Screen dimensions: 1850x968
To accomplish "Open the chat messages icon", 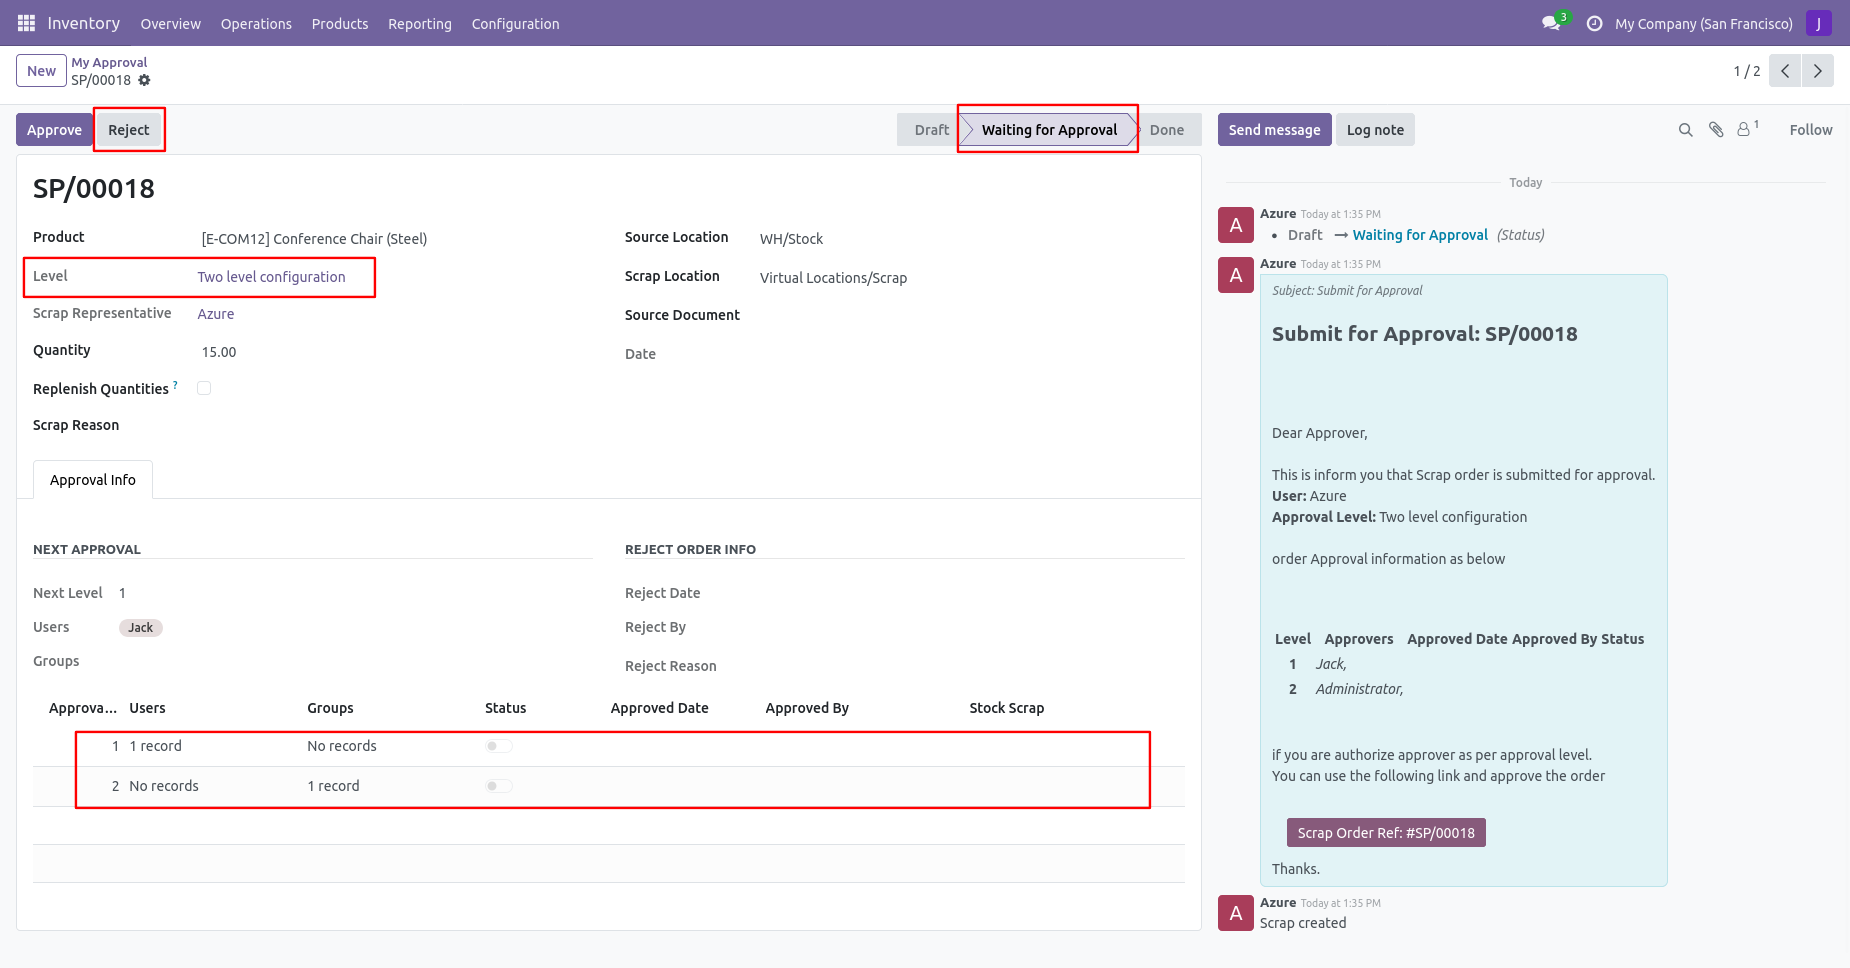I will [1551, 23].
